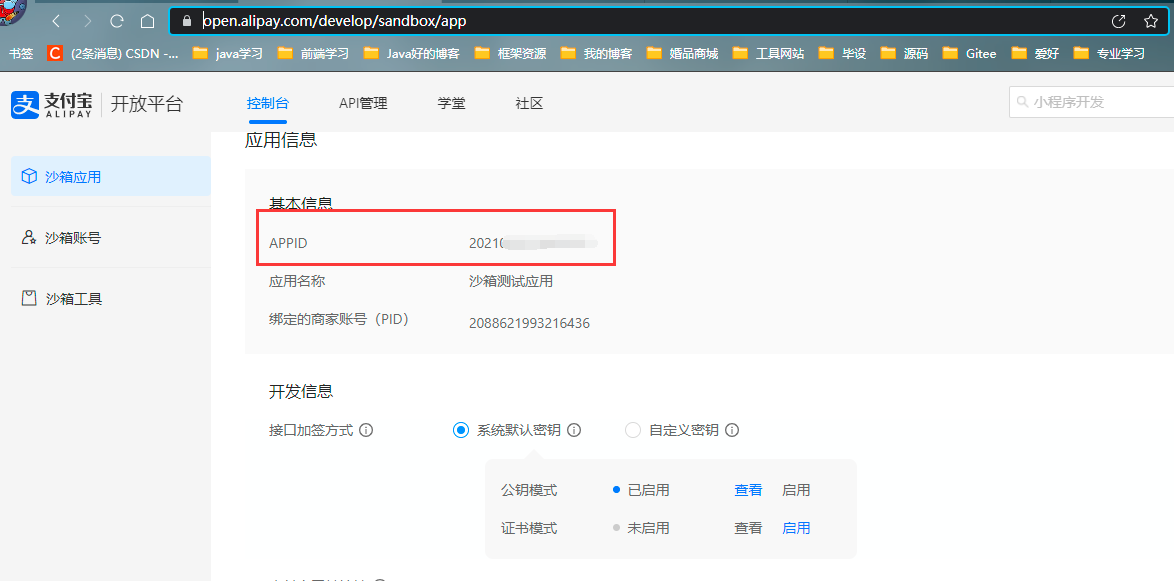Image resolution: width=1174 pixels, height=581 pixels.
Task: Open the Java好的博客 bookmark folder
Action: coord(411,53)
